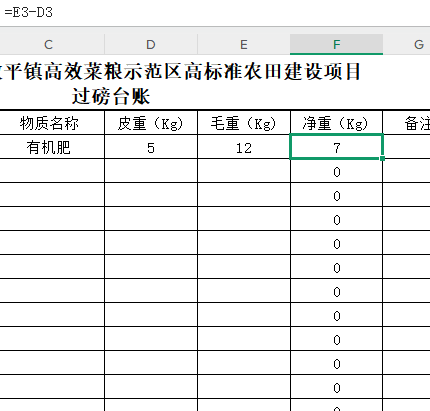Screen dimensions: 430x411
Task: Select the 0 cell directly below 7
Action: (336, 171)
